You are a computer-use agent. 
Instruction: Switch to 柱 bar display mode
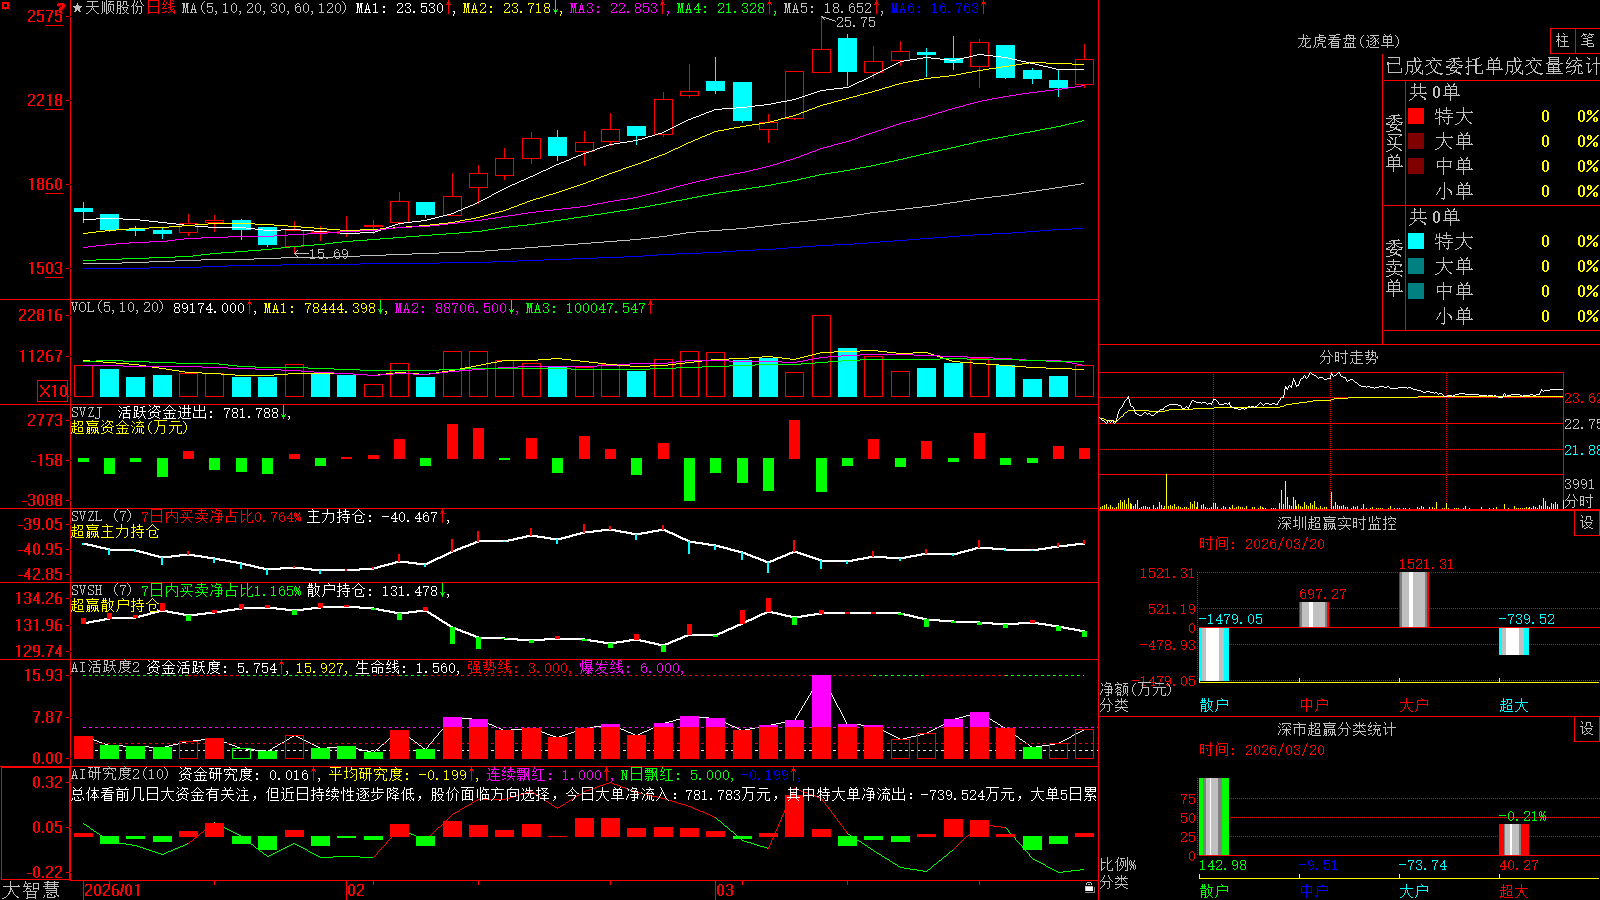click(1562, 40)
